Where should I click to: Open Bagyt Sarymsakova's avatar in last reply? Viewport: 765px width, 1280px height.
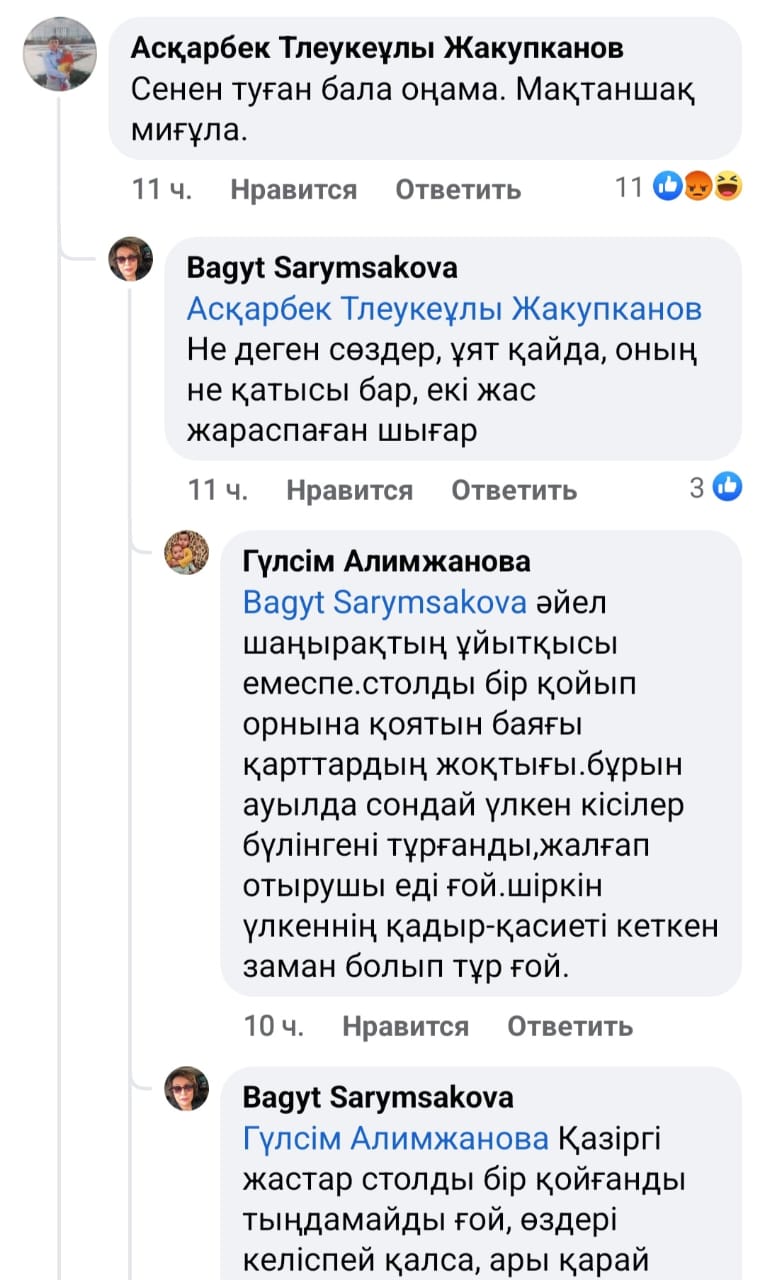coord(187,1088)
